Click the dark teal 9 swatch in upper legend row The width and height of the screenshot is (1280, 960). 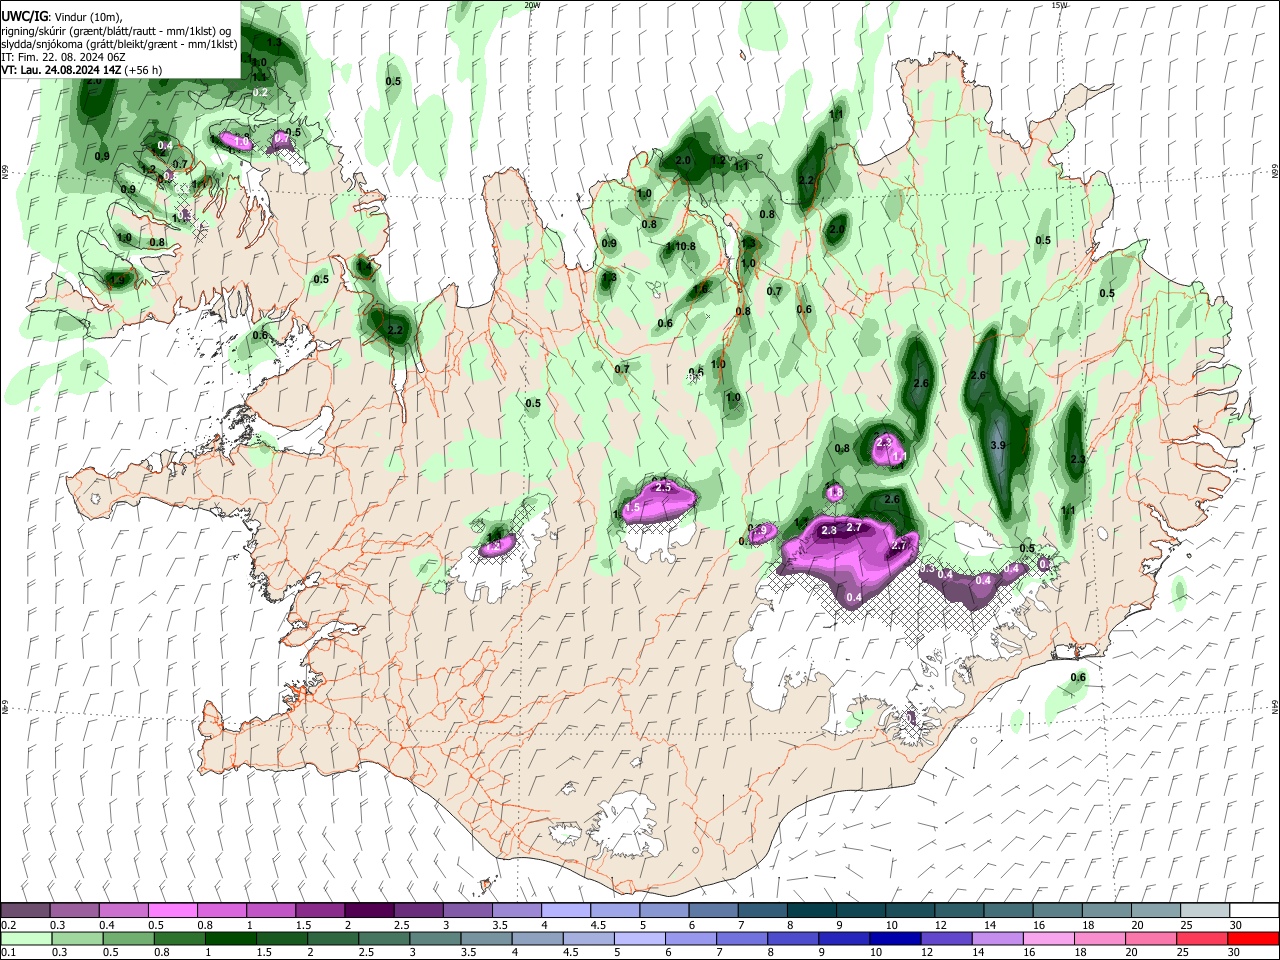coord(859,911)
